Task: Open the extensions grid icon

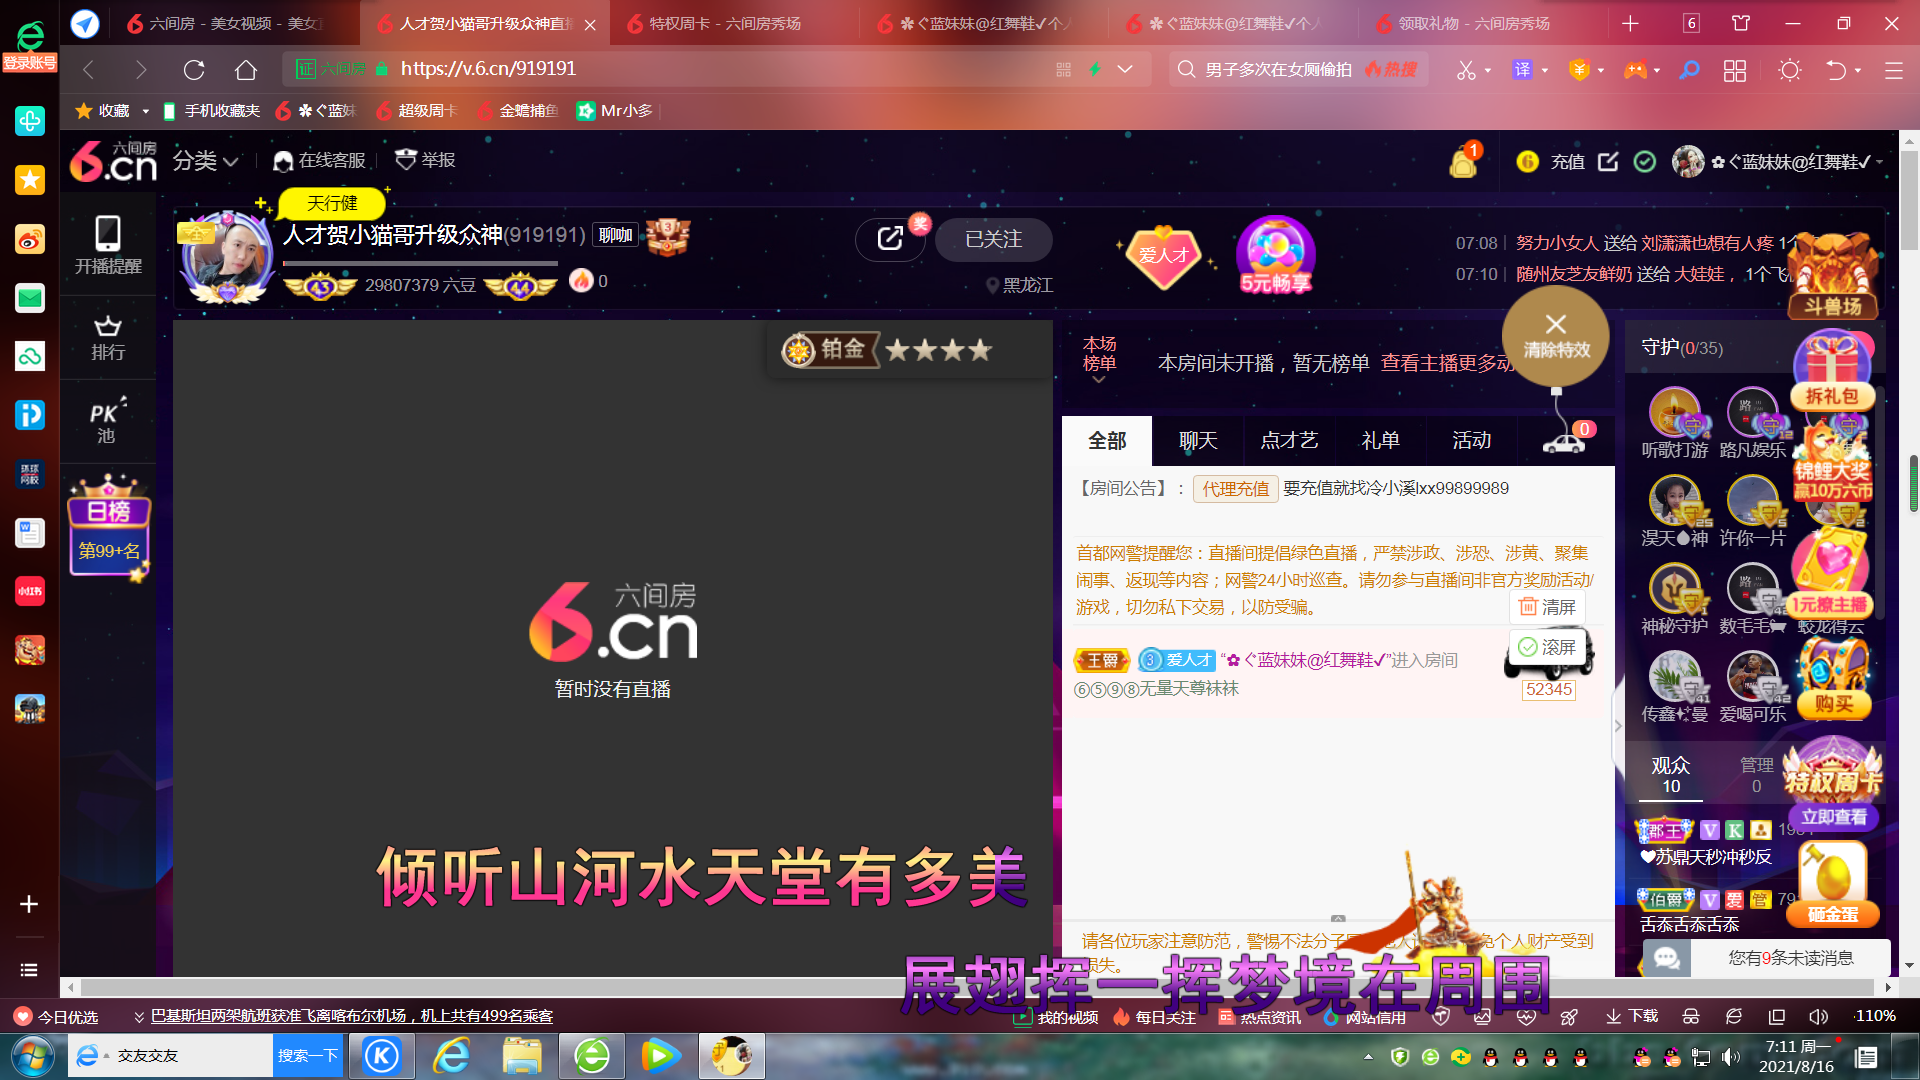Action: 1735,70
